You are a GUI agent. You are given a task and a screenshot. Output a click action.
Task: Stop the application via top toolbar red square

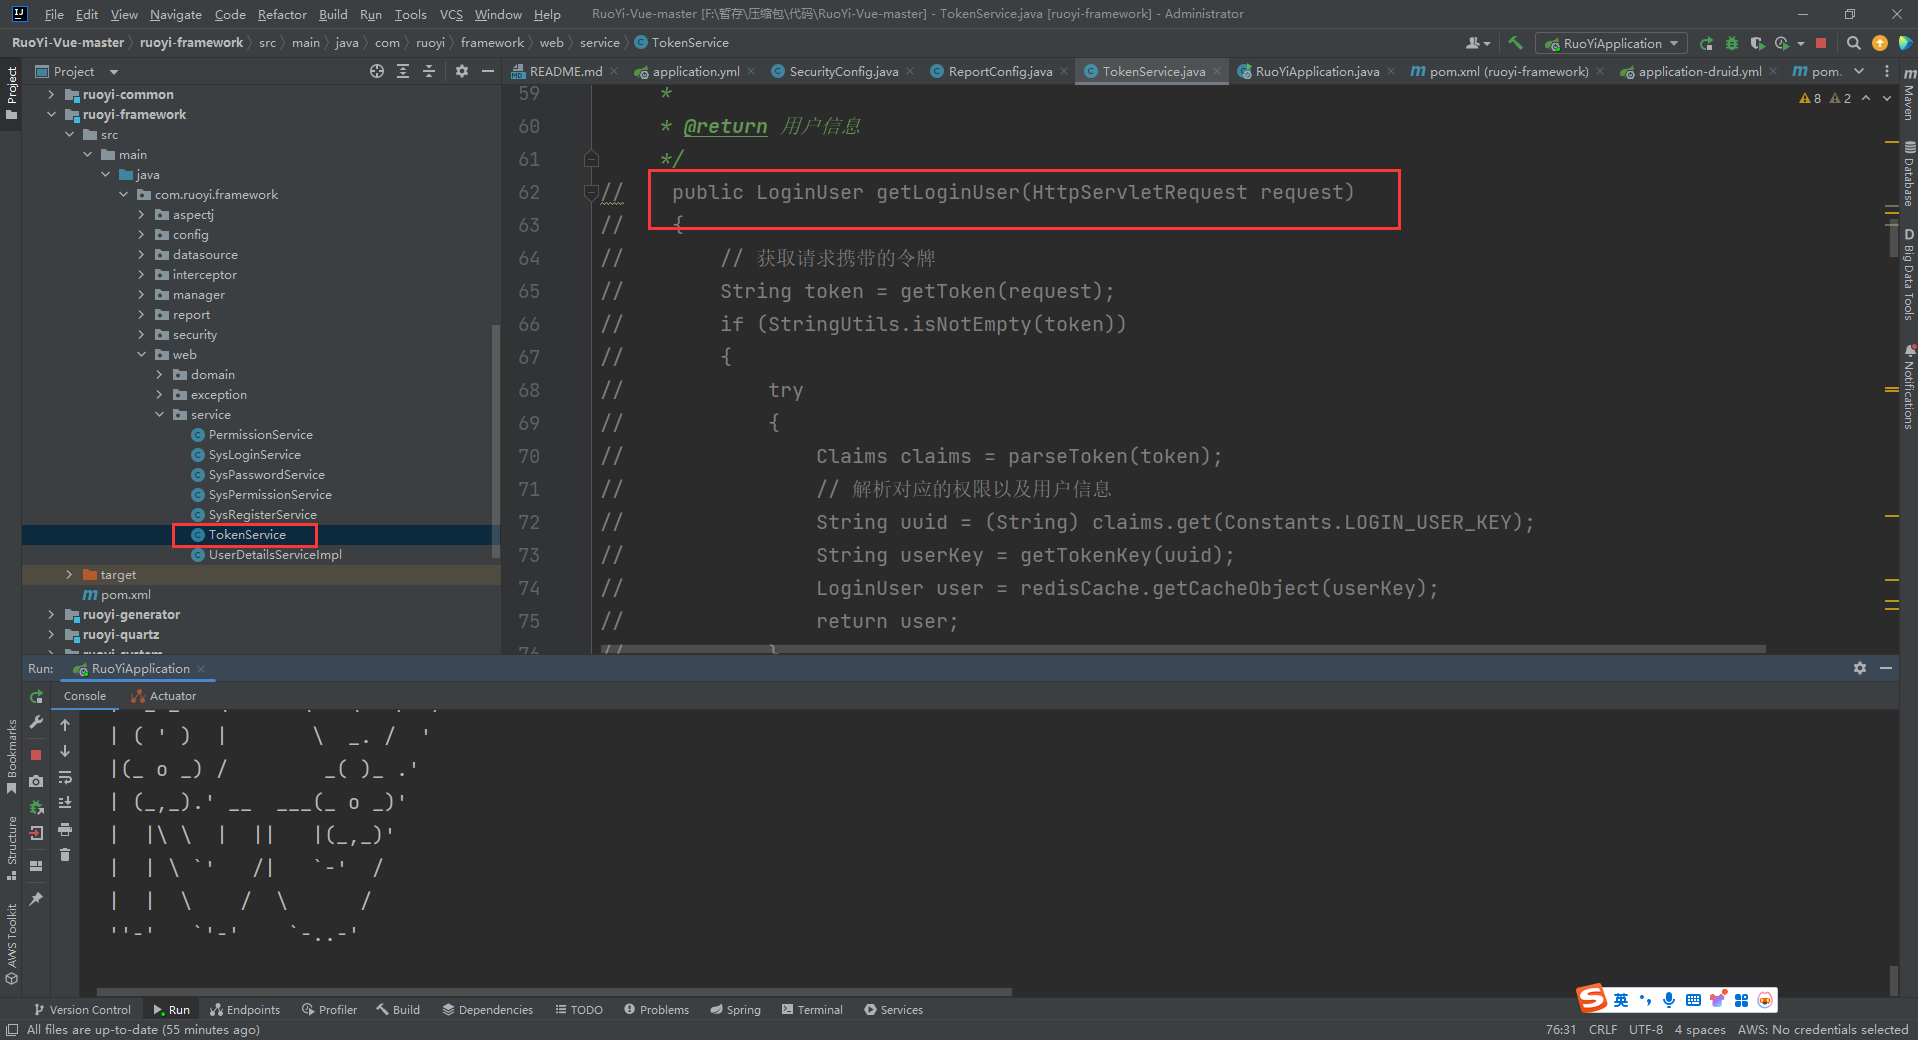(1821, 43)
